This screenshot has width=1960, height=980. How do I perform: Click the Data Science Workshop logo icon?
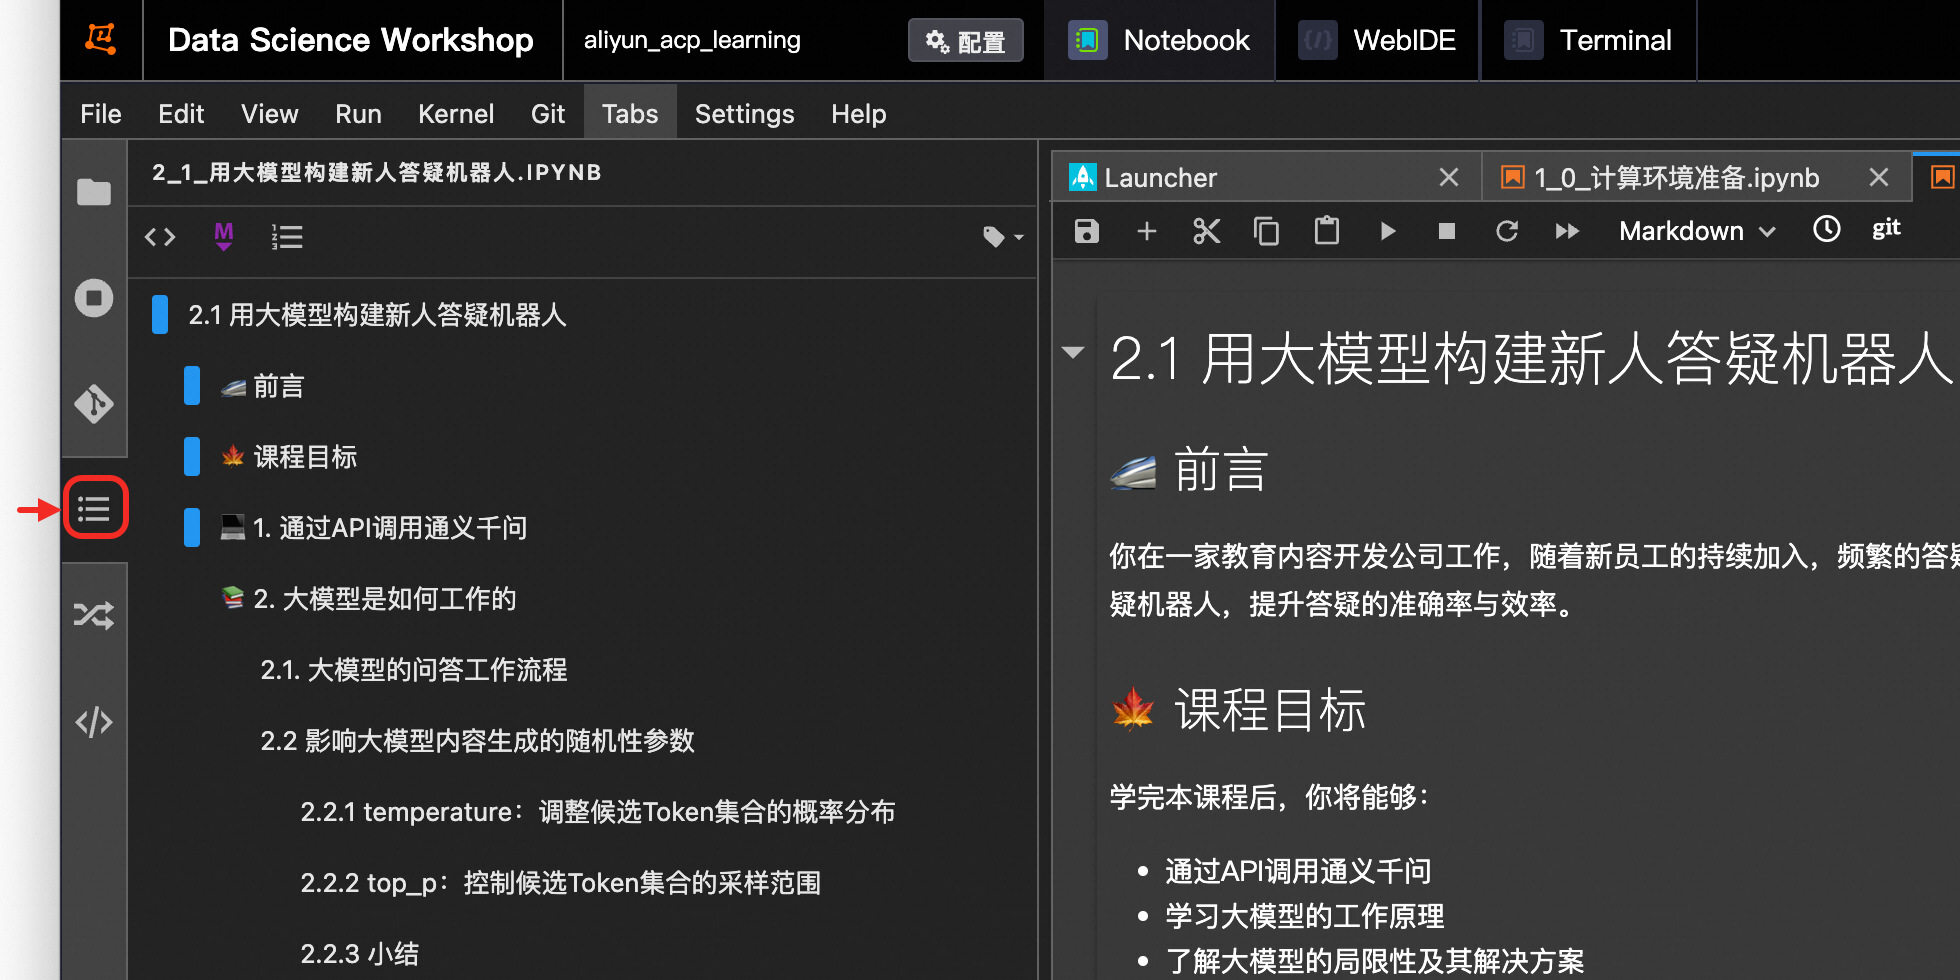point(101,39)
